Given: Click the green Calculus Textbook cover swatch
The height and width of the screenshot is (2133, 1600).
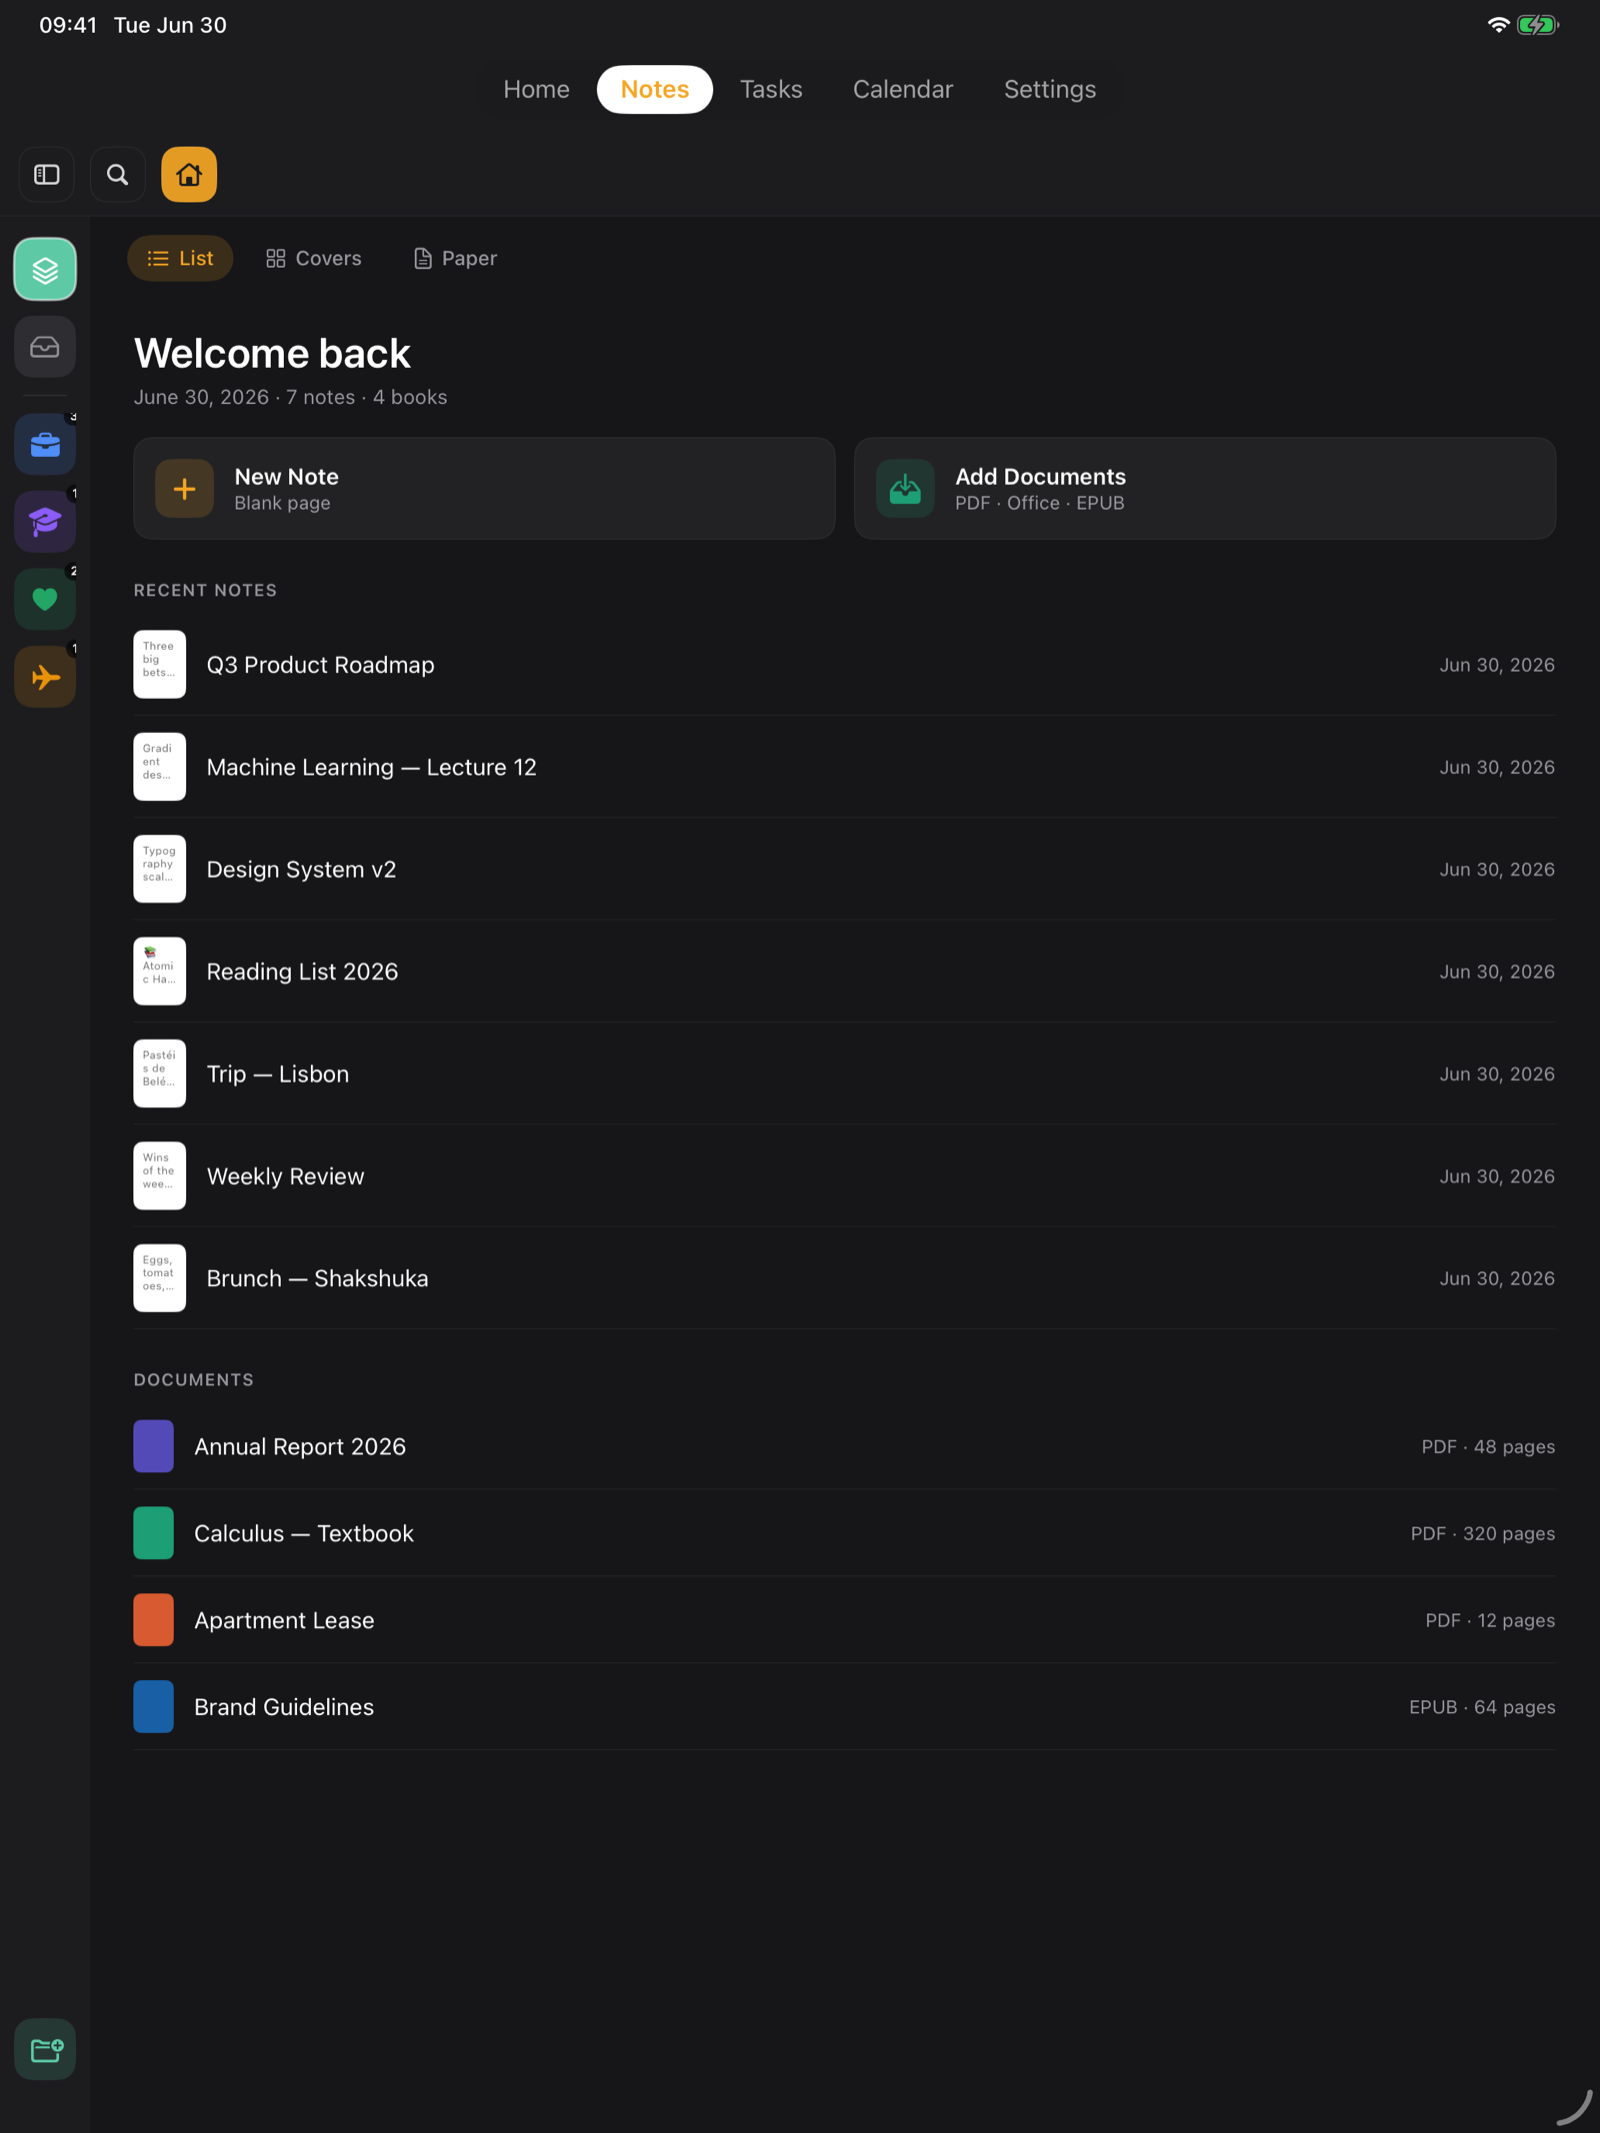Looking at the screenshot, I should click(154, 1533).
